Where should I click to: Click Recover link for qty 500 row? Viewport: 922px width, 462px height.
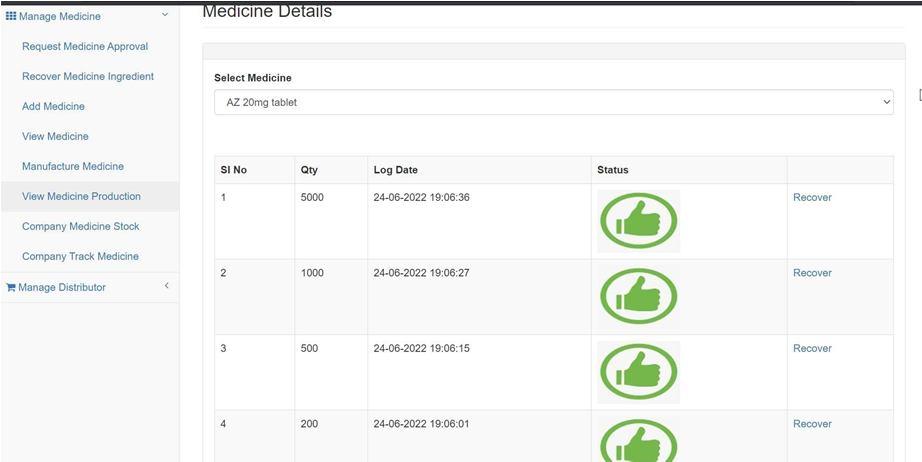(x=812, y=348)
